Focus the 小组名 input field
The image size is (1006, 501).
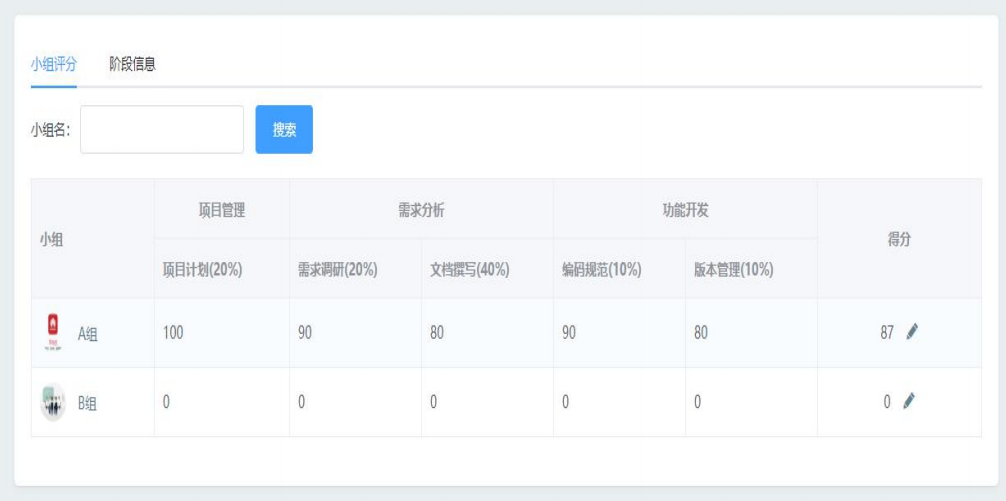(x=162, y=130)
